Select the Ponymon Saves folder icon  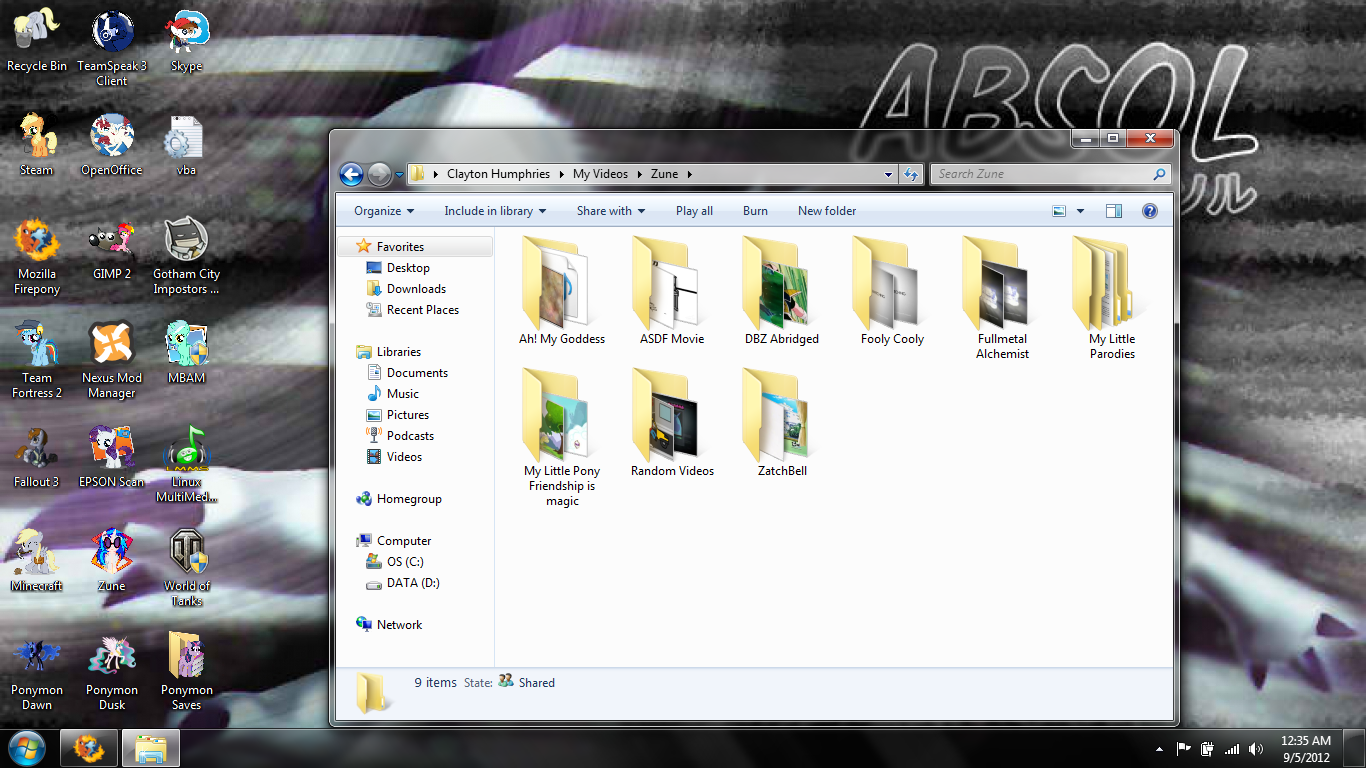[x=187, y=672]
